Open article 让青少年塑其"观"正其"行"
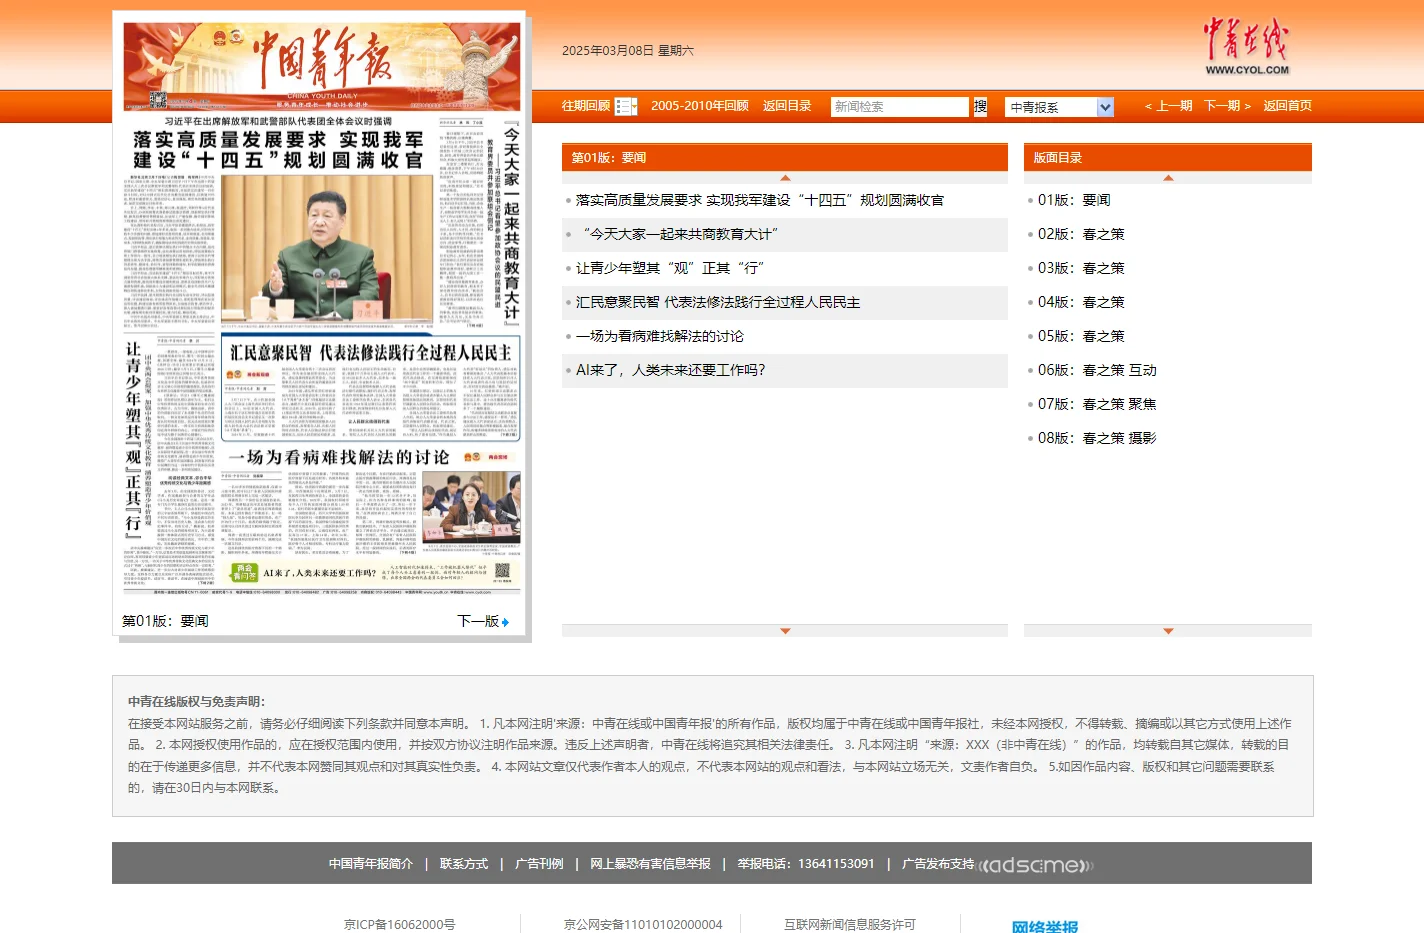The width and height of the screenshot is (1424, 933). click(670, 268)
